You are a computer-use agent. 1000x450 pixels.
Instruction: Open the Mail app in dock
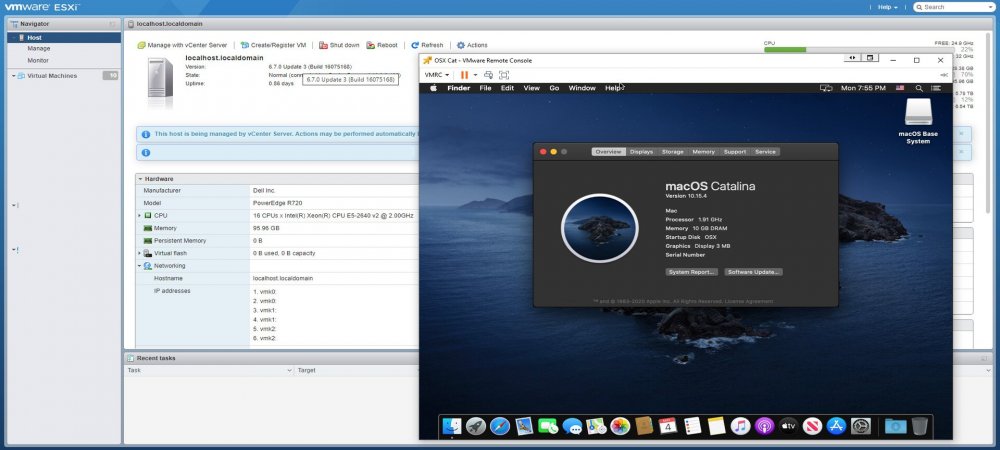click(524, 426)
